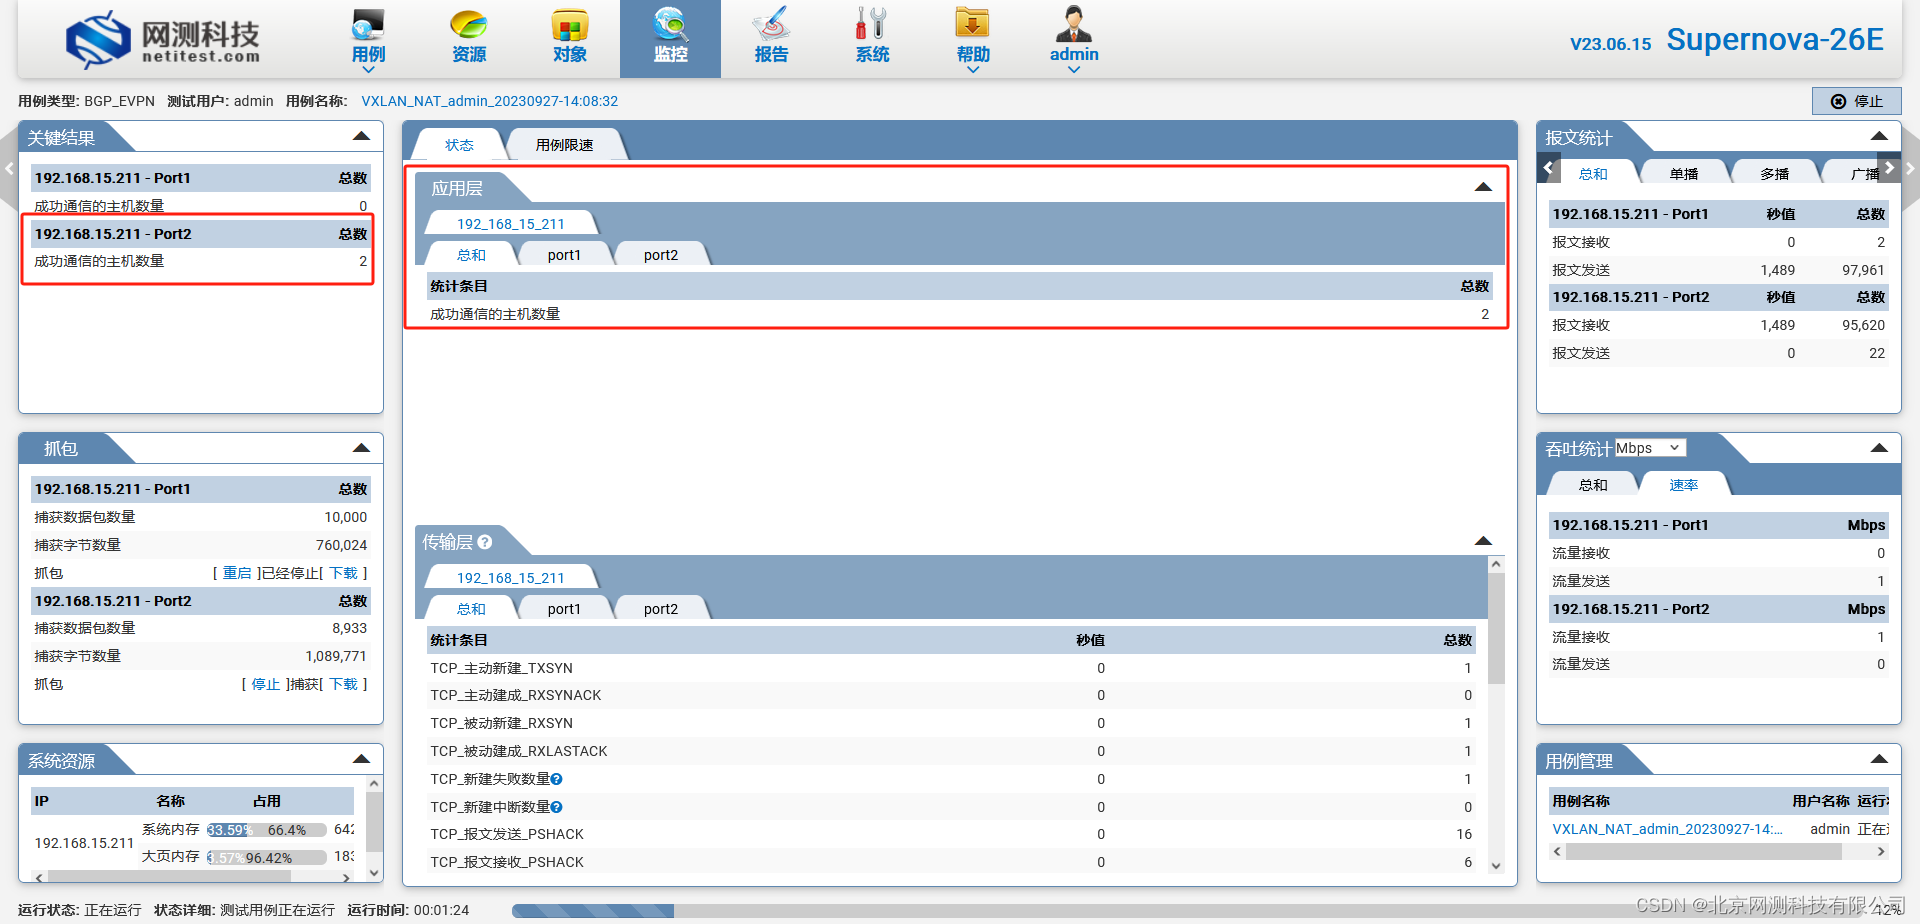Click the netitest.com logo
This screenshot has height=924, width=1920.
(x=163, y=40)
